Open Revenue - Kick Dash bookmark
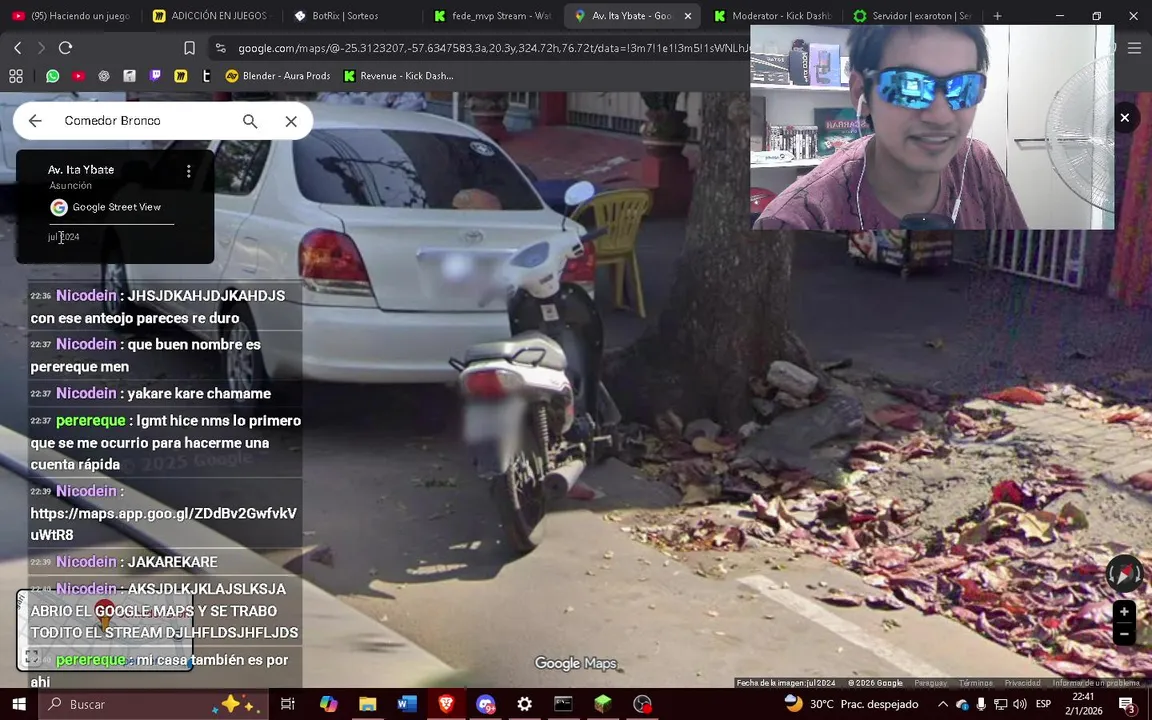 (398, 76)
